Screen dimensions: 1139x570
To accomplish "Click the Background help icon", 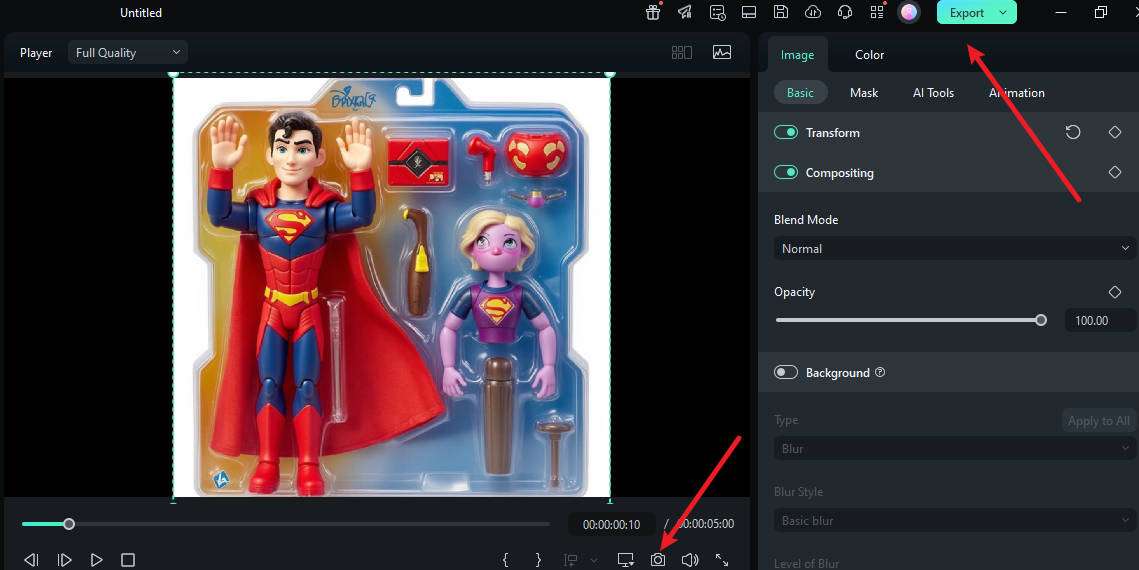I will [880, 372].
